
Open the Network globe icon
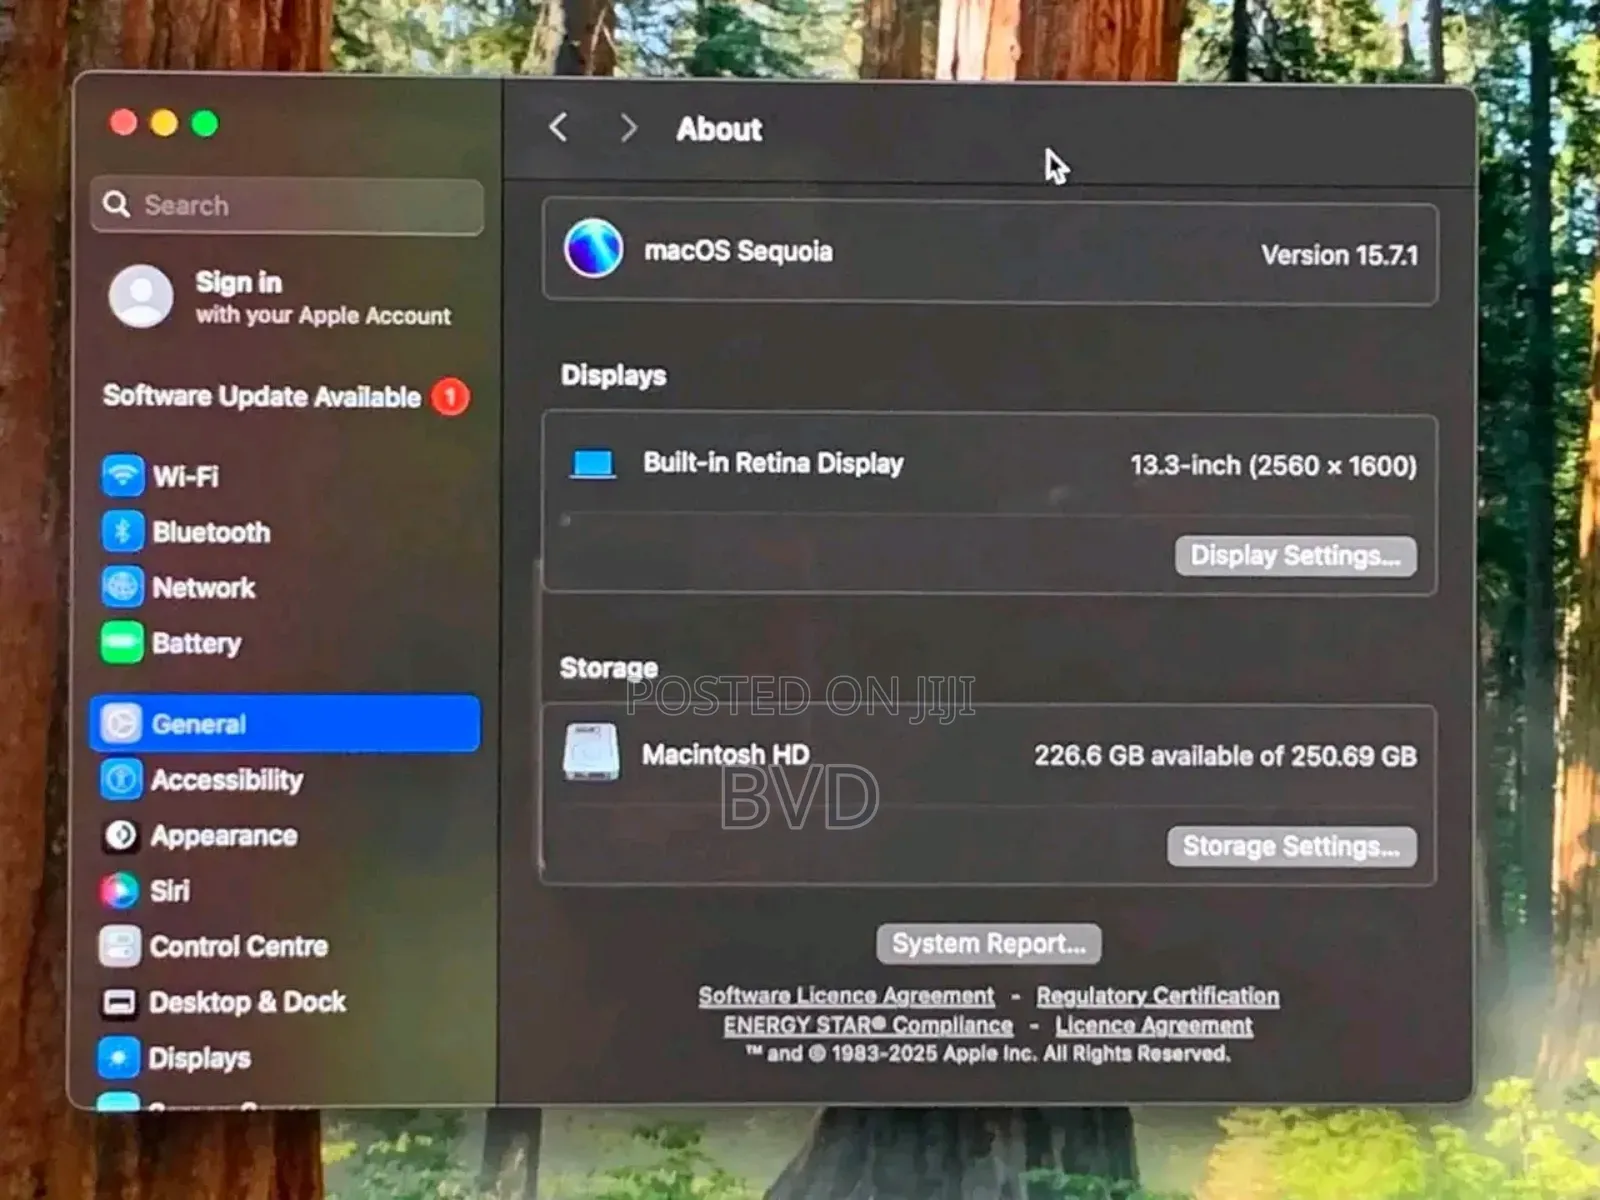point(122,587)
